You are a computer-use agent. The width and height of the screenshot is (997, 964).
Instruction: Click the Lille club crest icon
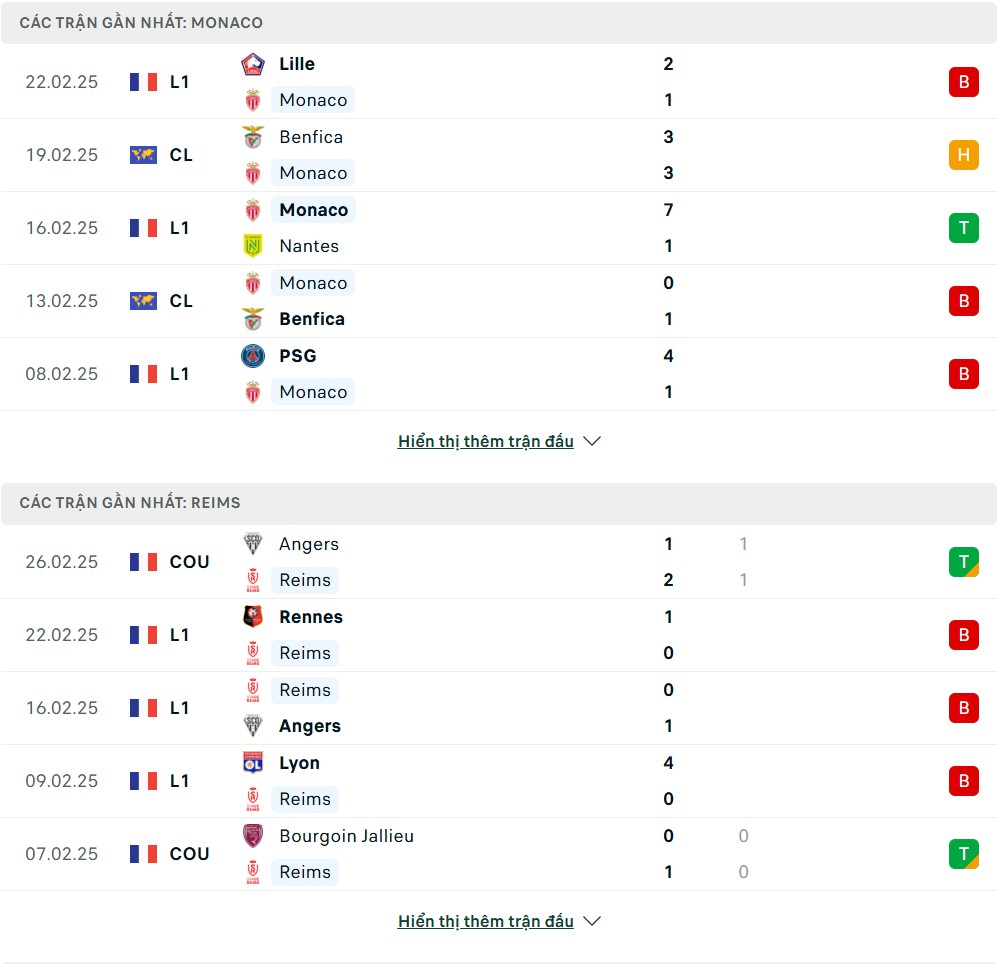253,64
